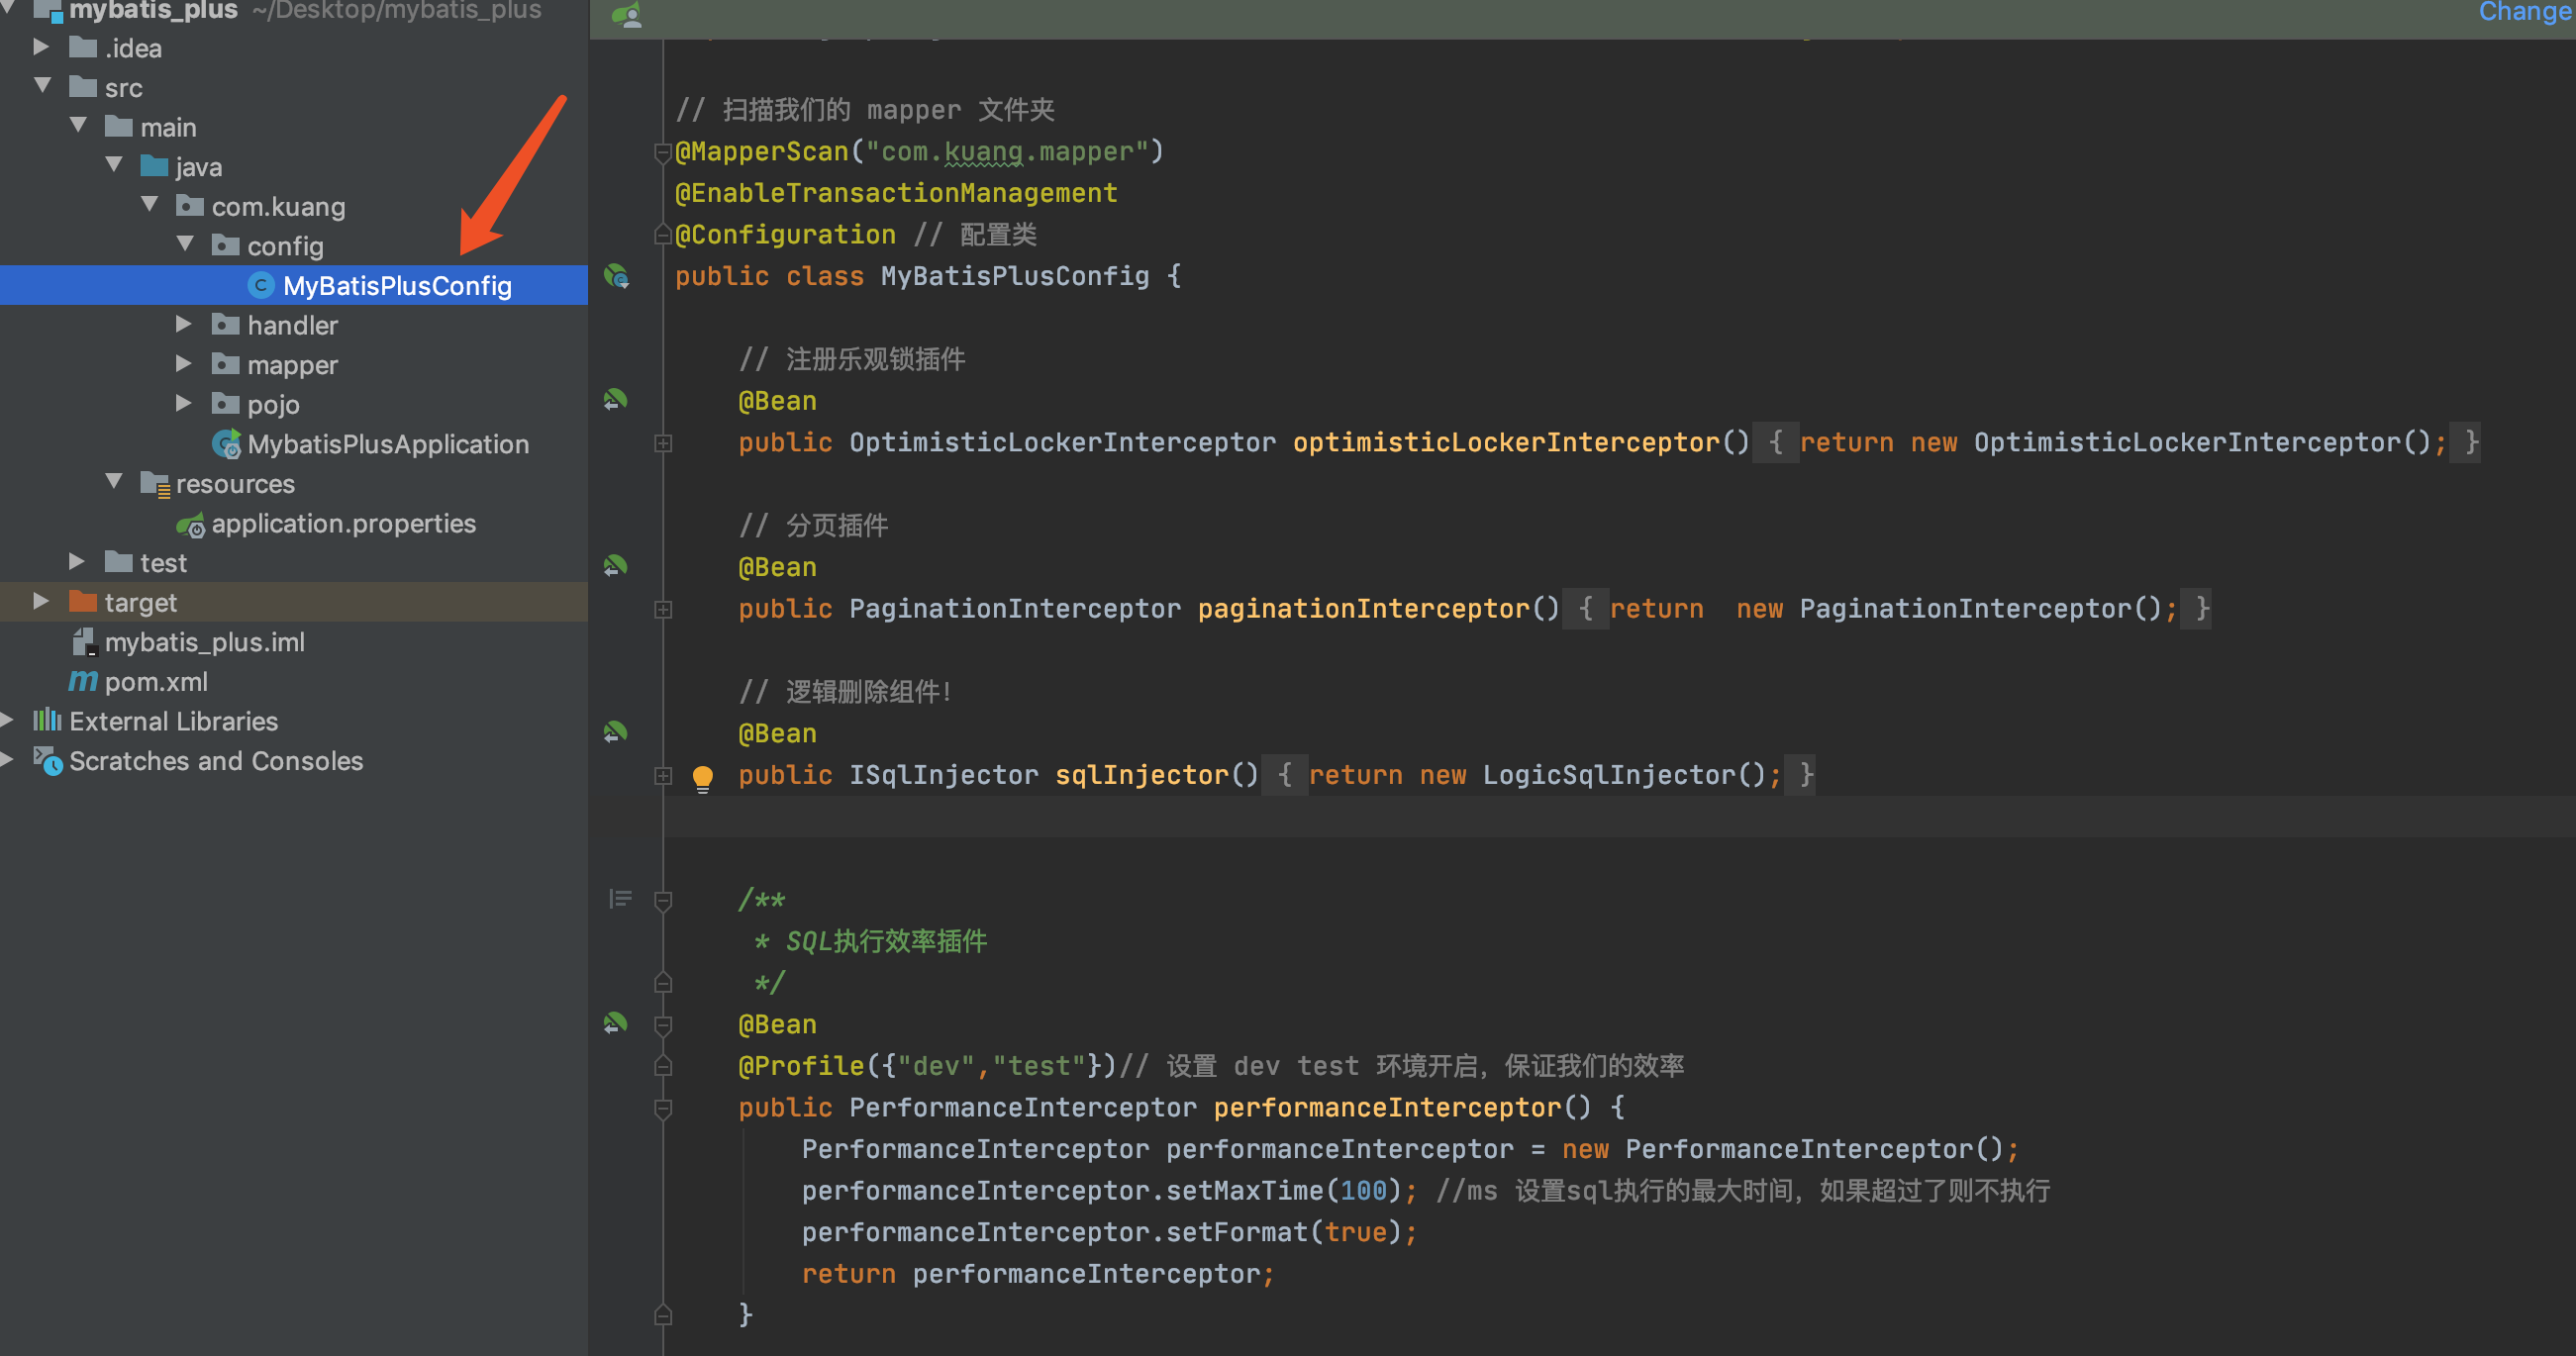Select MyBatisPlusConfig in project tree
This screenshot has width=2576, height=1356.
pyautogui.click(x=396, y=286)
